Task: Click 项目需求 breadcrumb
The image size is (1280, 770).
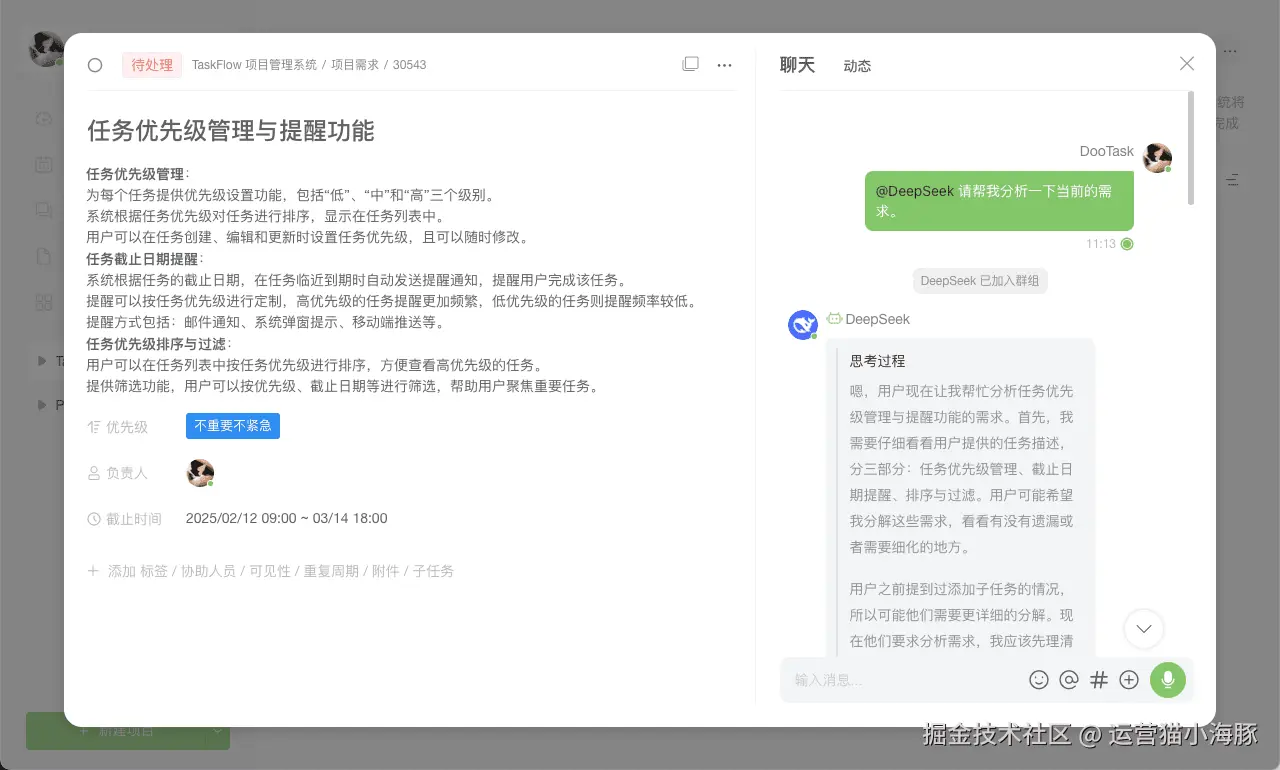Action: 355,65
